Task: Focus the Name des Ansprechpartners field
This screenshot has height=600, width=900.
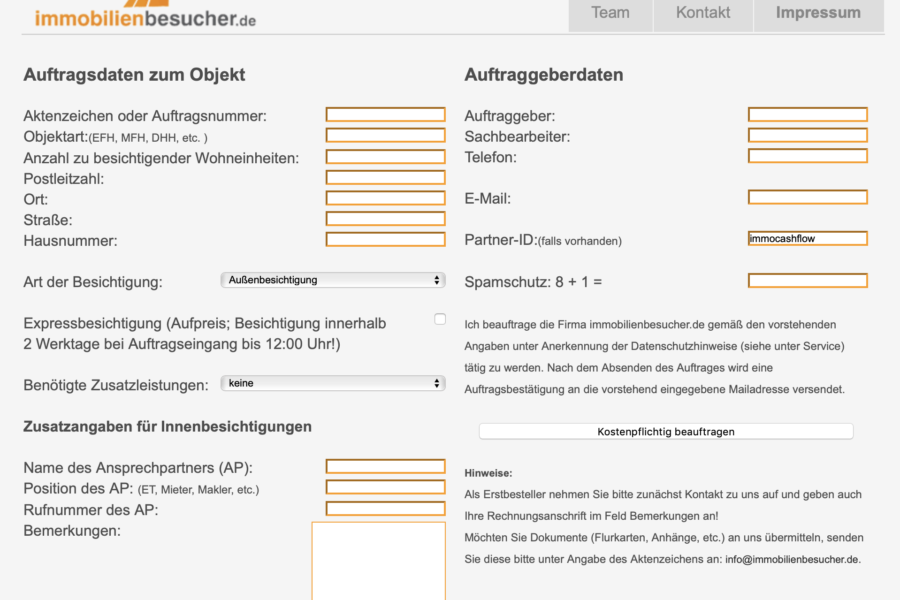Action: 385,467
